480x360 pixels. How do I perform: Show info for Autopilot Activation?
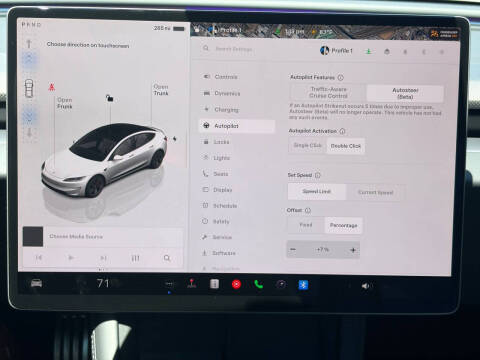(x=342, y=131)
